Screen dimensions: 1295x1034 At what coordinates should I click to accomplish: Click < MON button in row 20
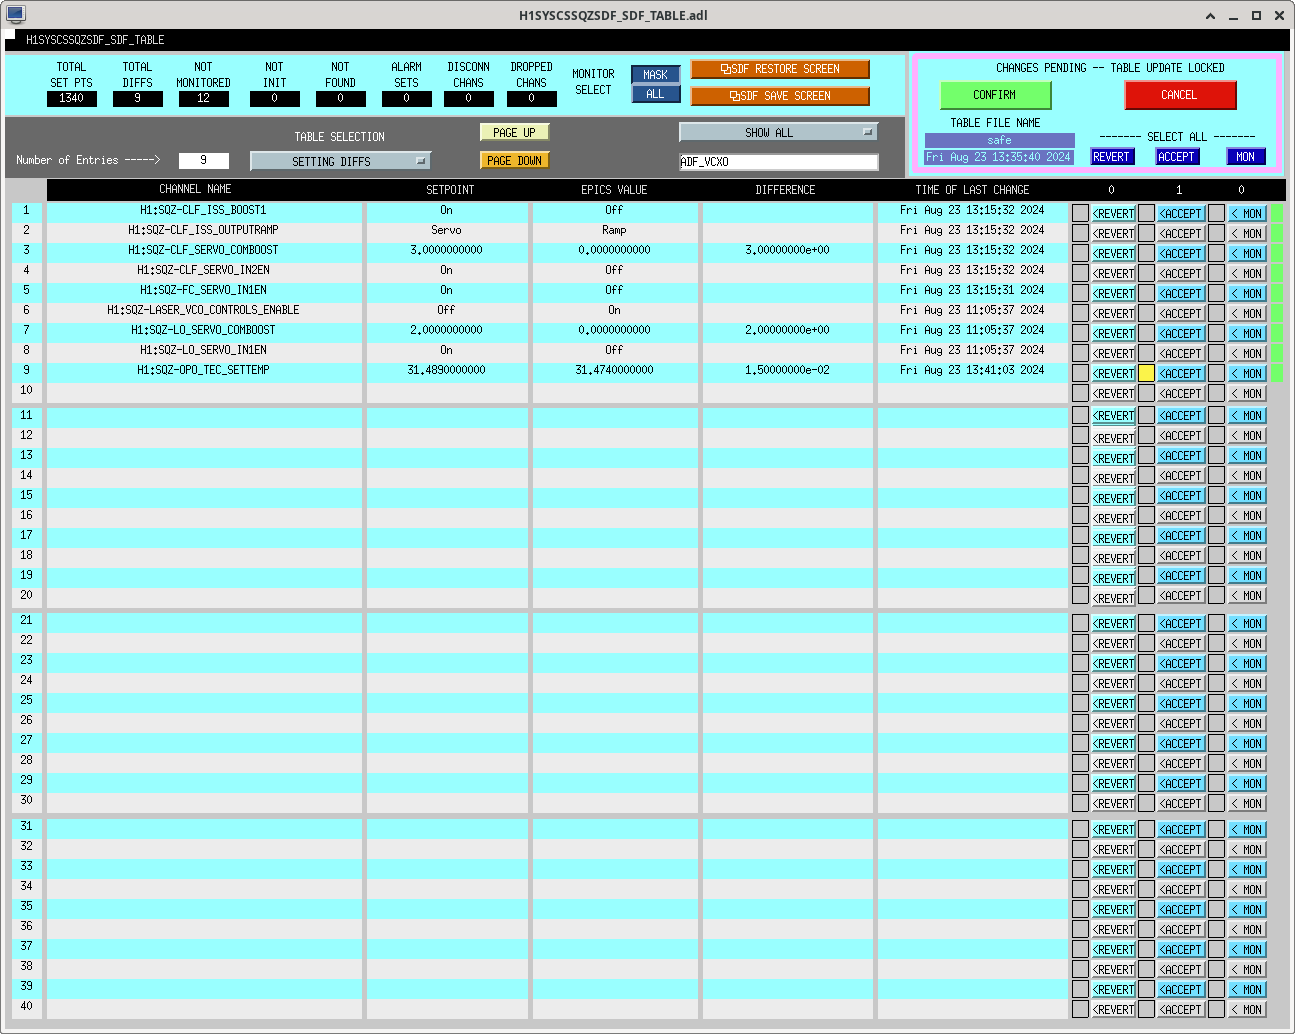point(1247,596)
